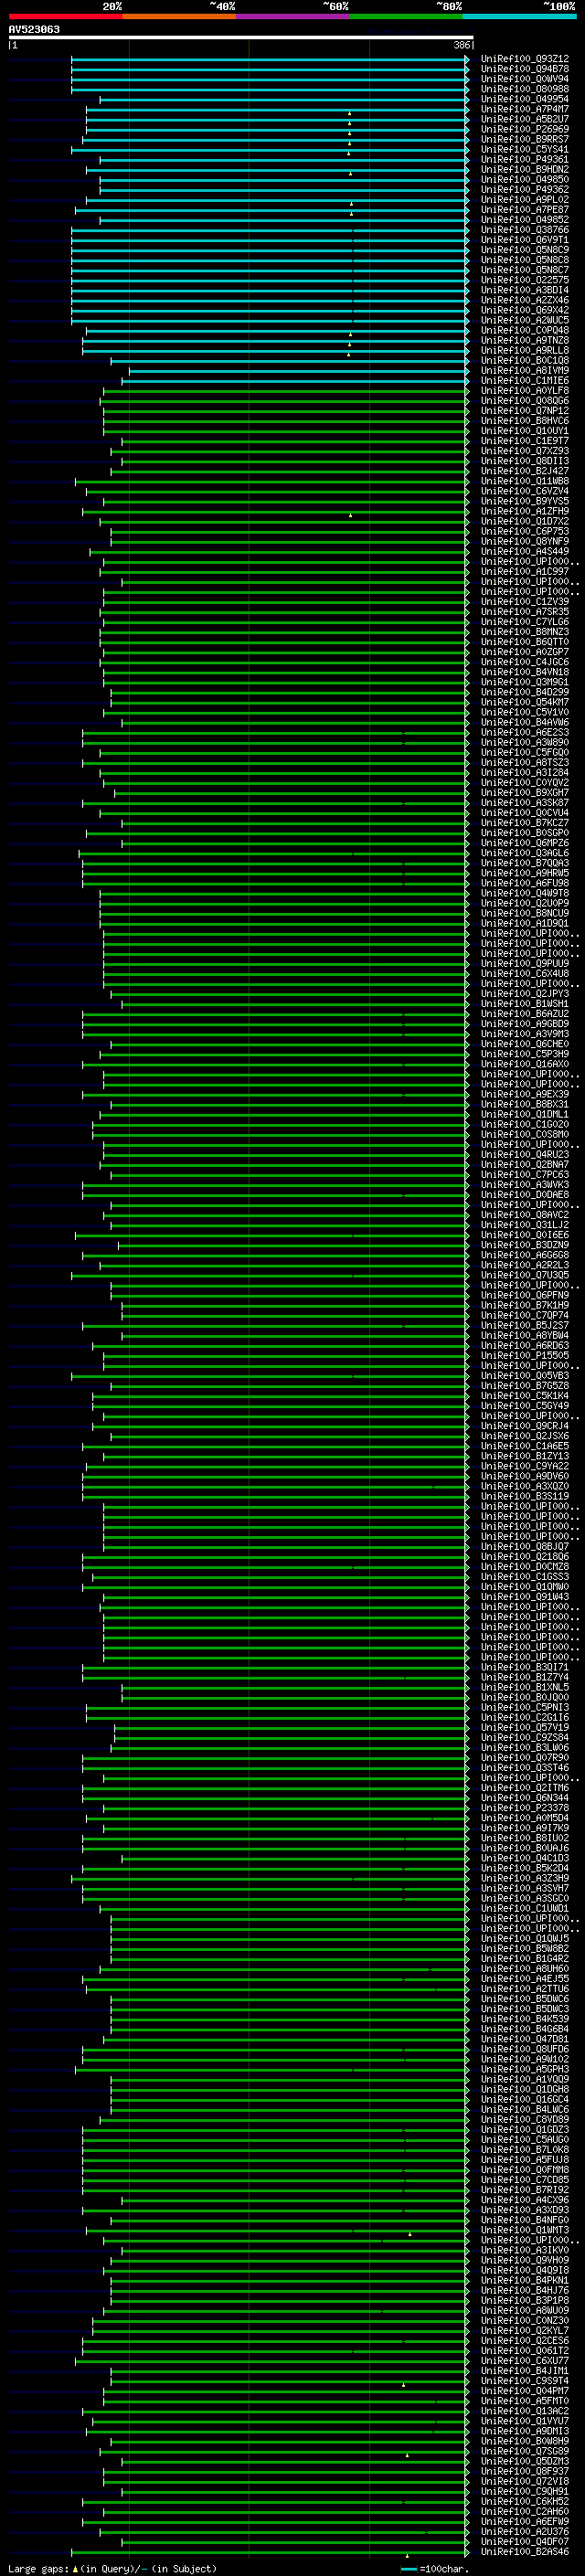This screenshot has height=2576, width=585.
Task: Select UniRef100_C0PQ48 label
Action: coord(525,330)
